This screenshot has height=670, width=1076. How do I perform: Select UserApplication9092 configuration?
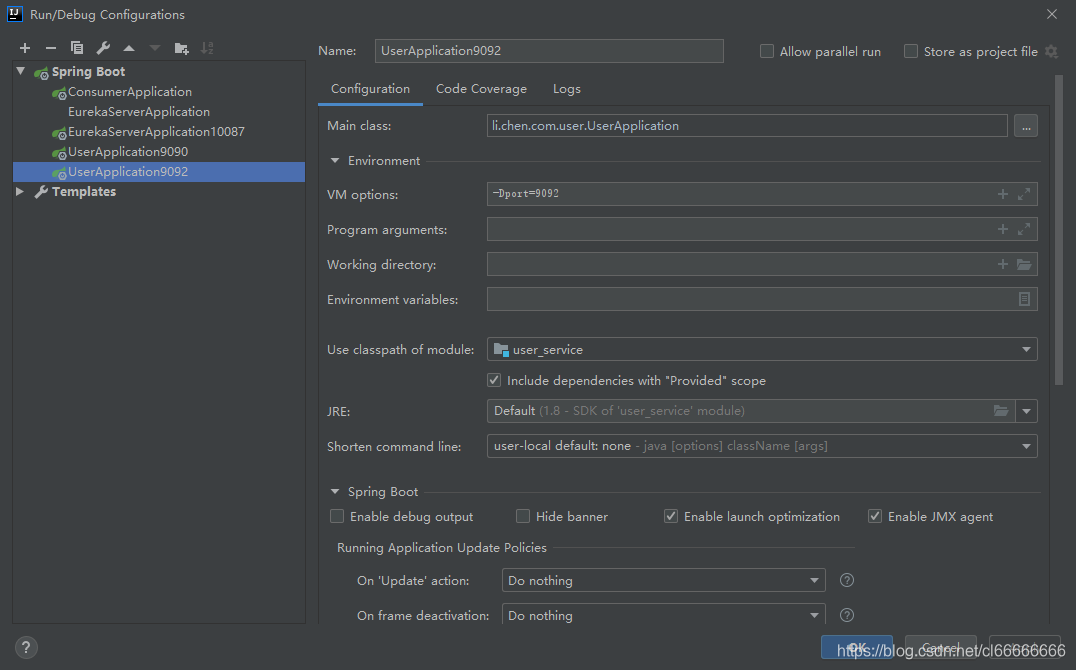pyautogui.click(x=159, y=172)
